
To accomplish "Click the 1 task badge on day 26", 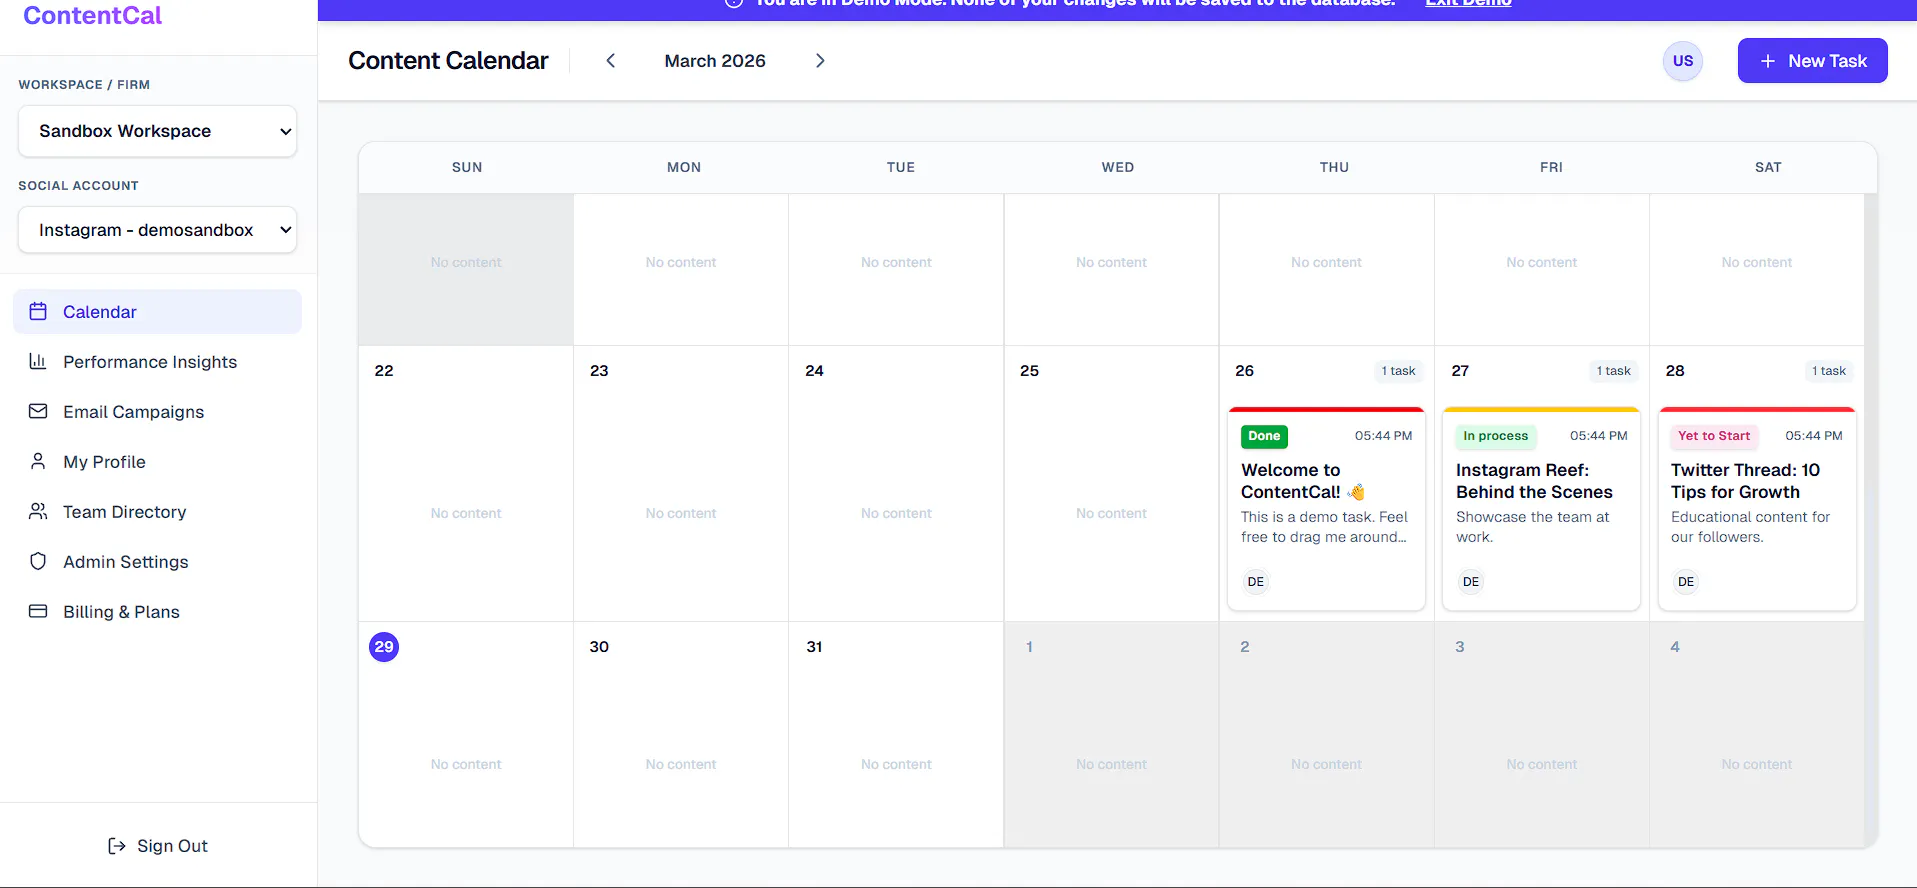I will click(x=1398, y=371).
